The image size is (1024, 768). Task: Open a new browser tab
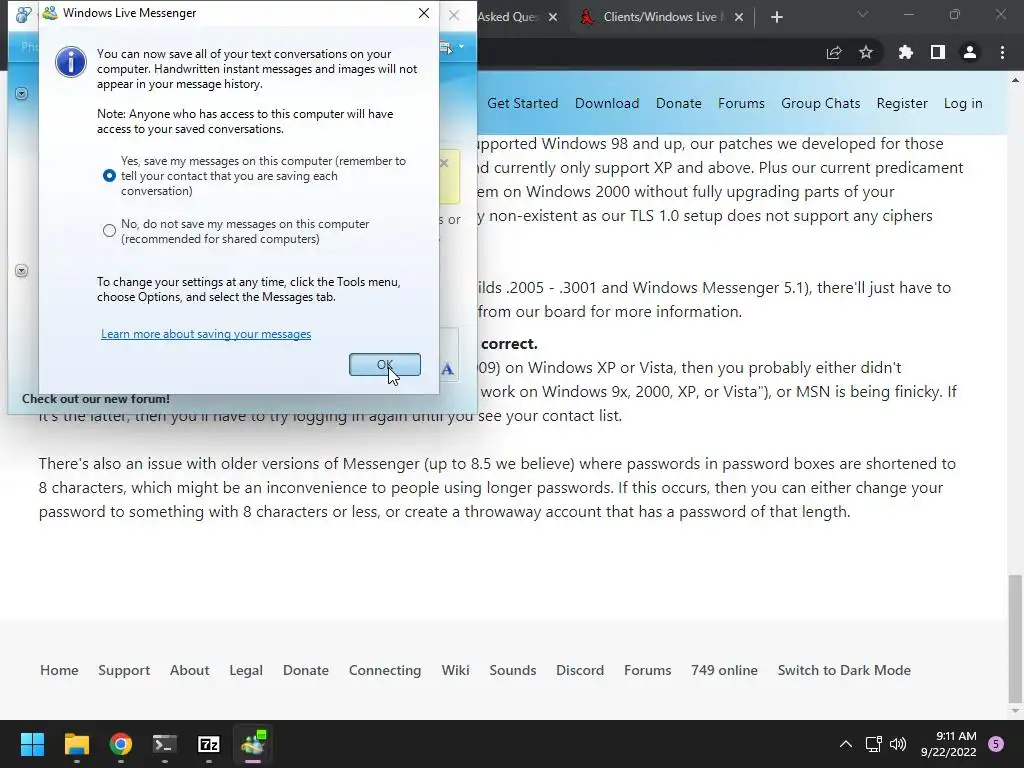(x=776, y=17)
